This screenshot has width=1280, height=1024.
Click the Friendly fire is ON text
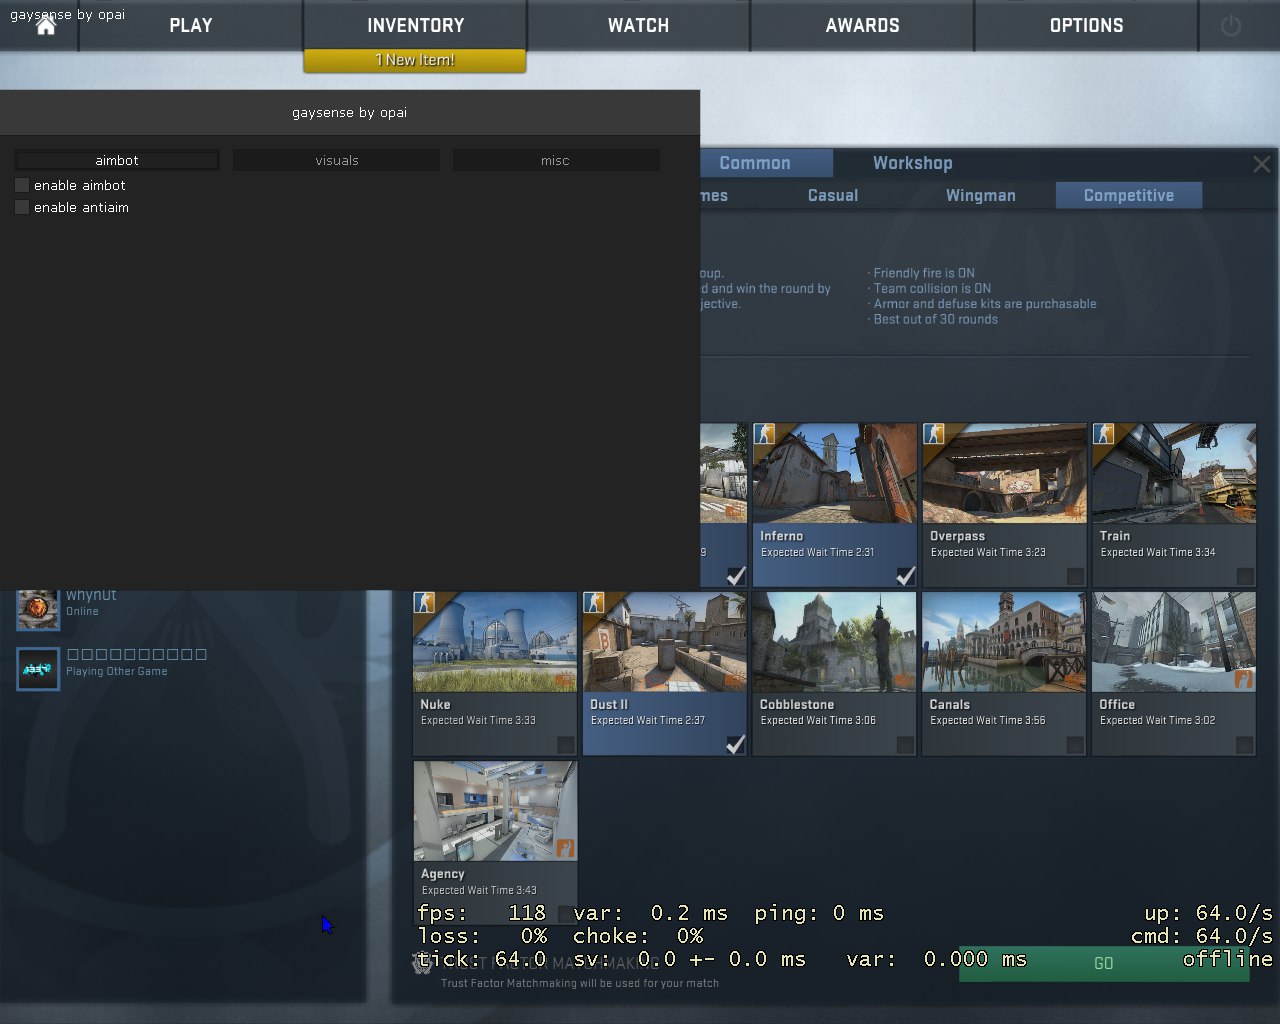pyautogui.click(x=921, y=273)
